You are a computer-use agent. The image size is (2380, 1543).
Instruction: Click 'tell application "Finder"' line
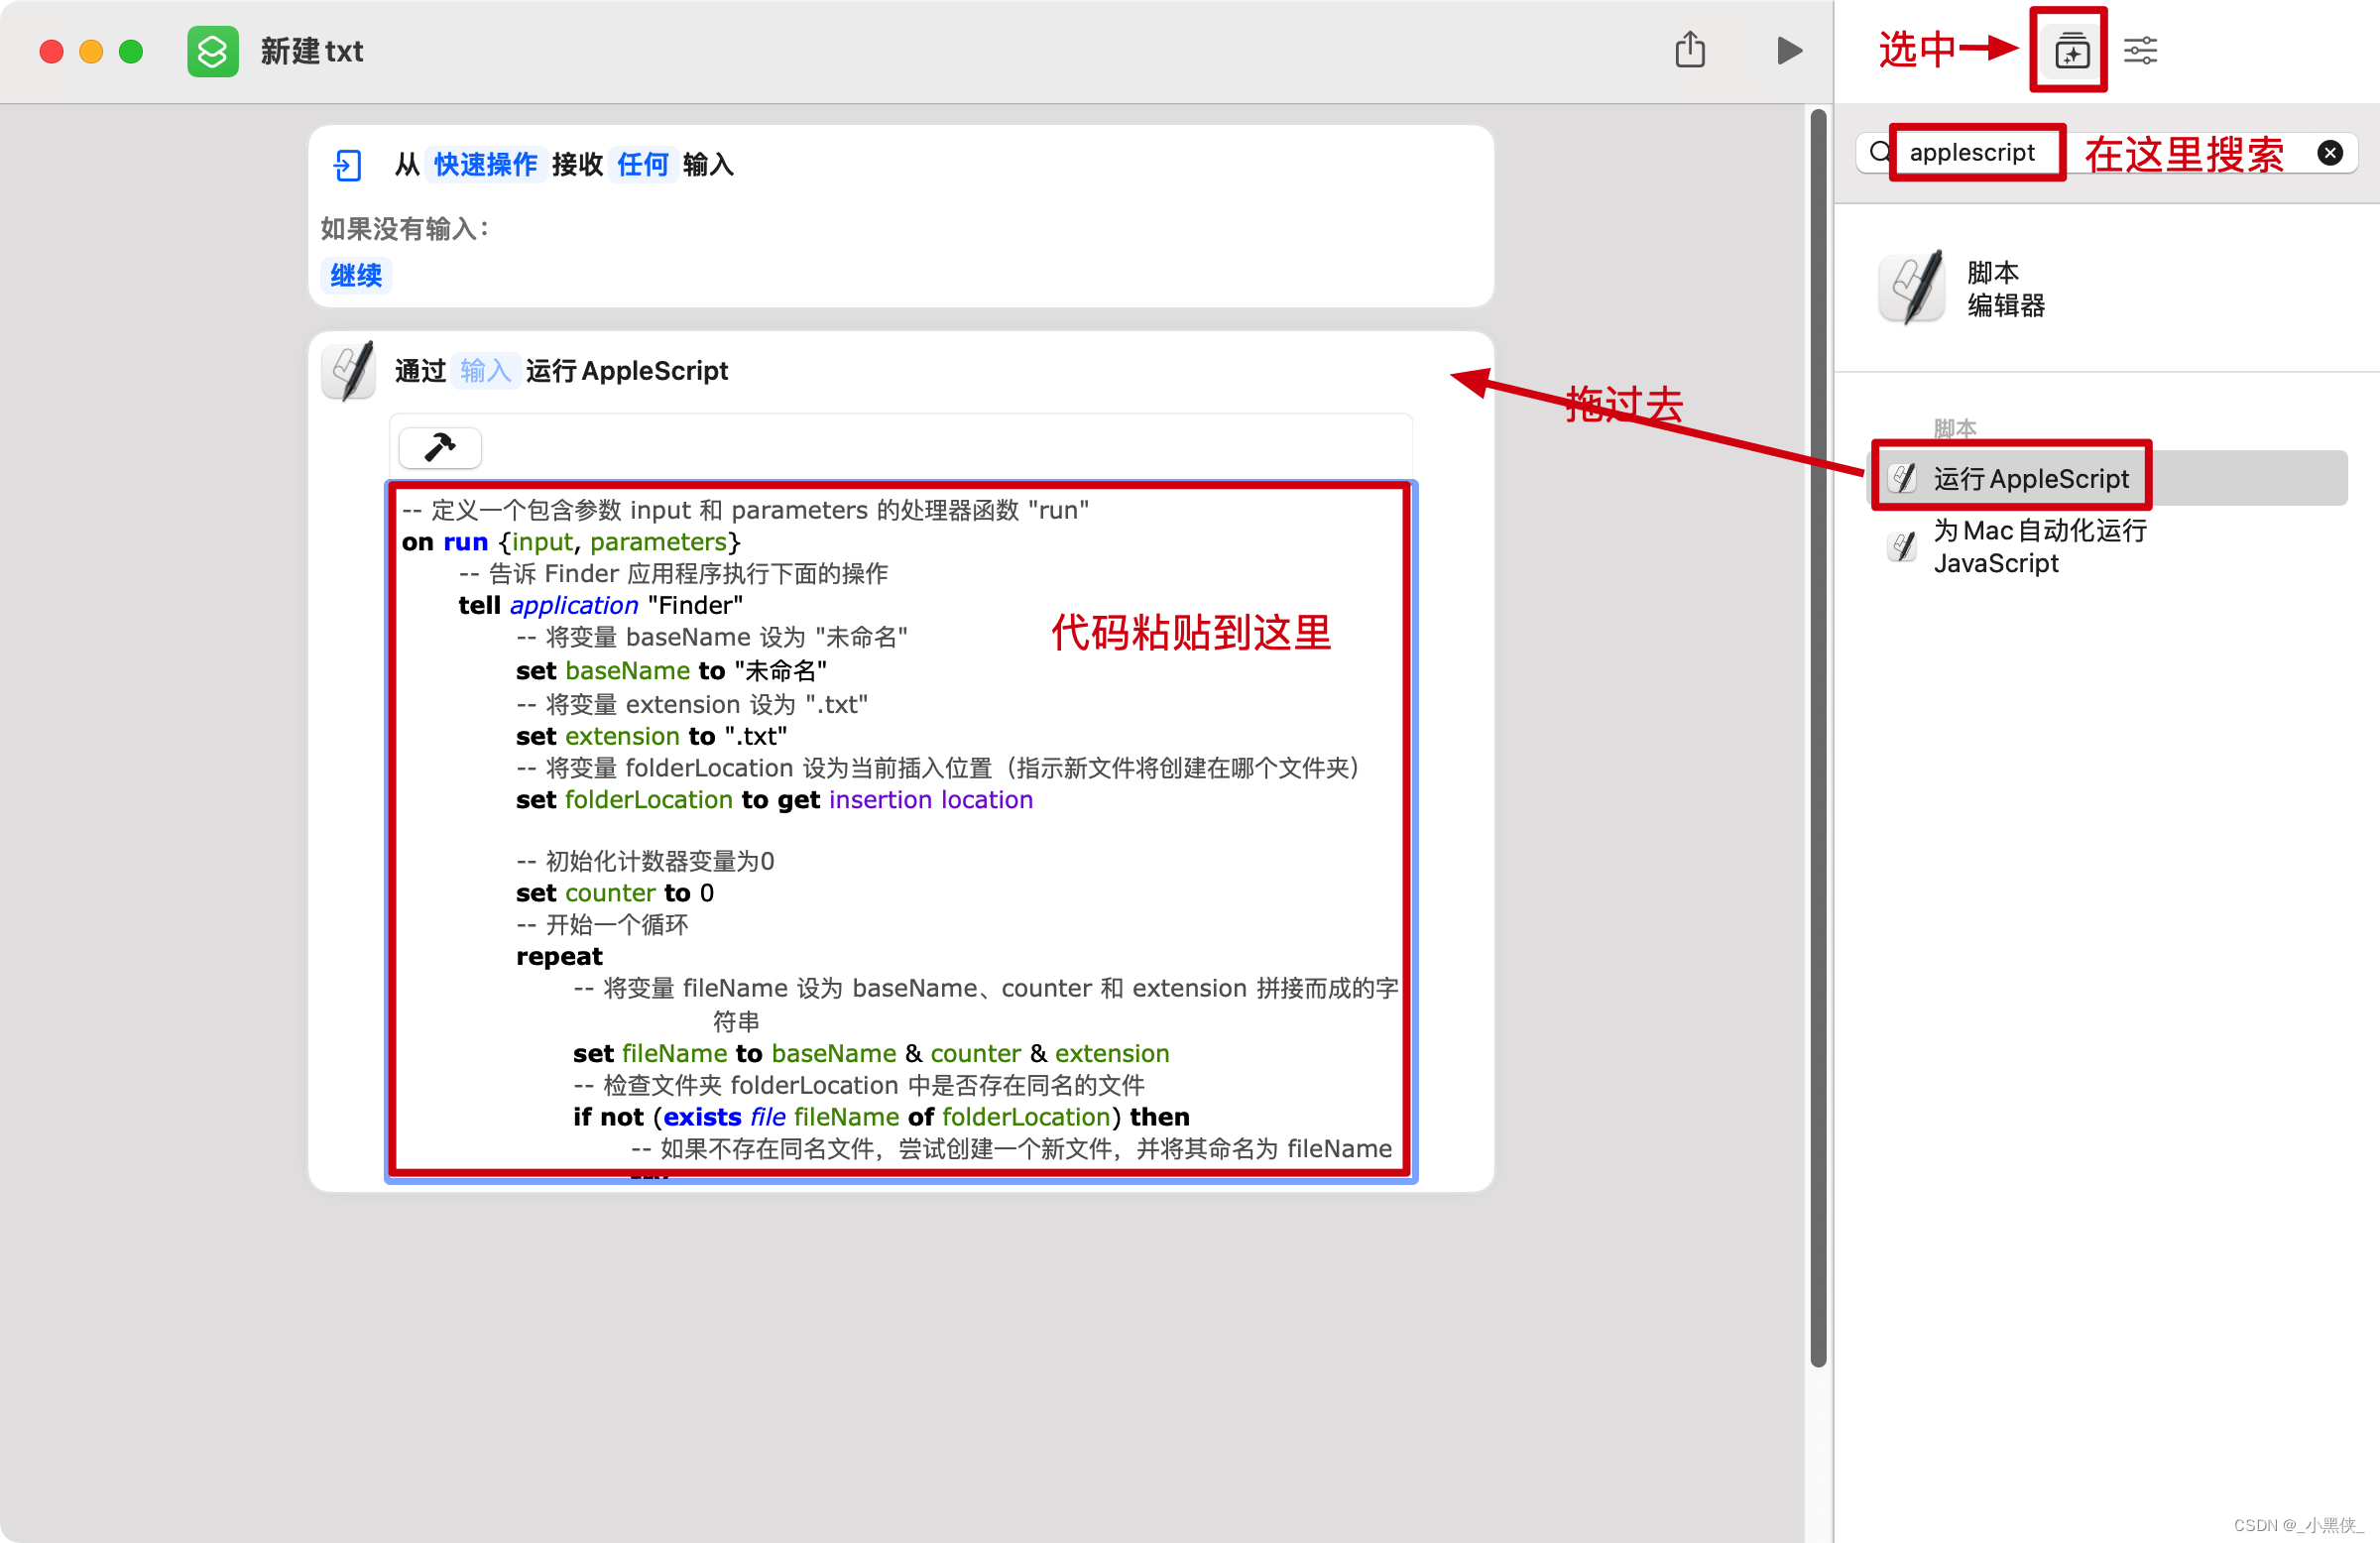coord(600,605)
